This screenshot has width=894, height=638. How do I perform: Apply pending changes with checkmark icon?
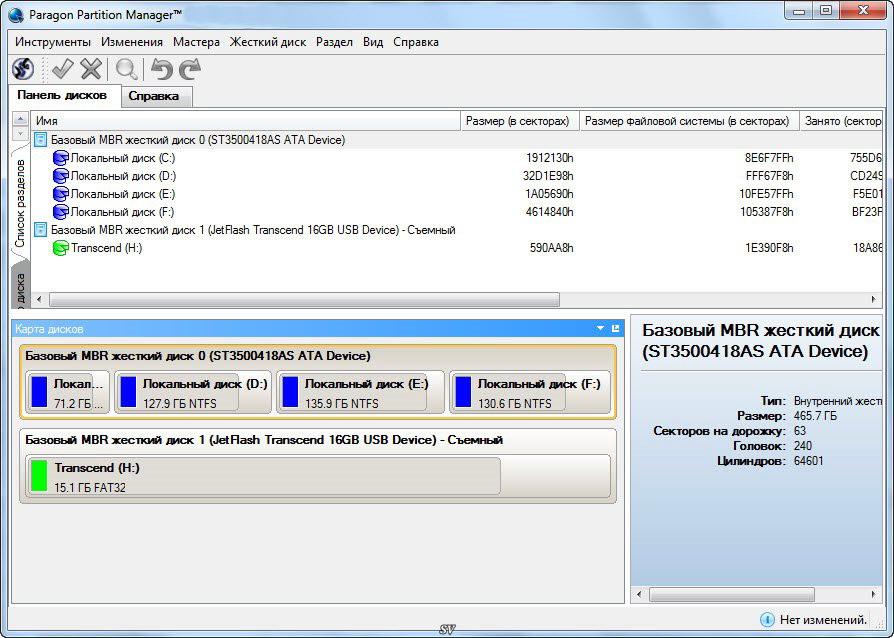point(62,70)
